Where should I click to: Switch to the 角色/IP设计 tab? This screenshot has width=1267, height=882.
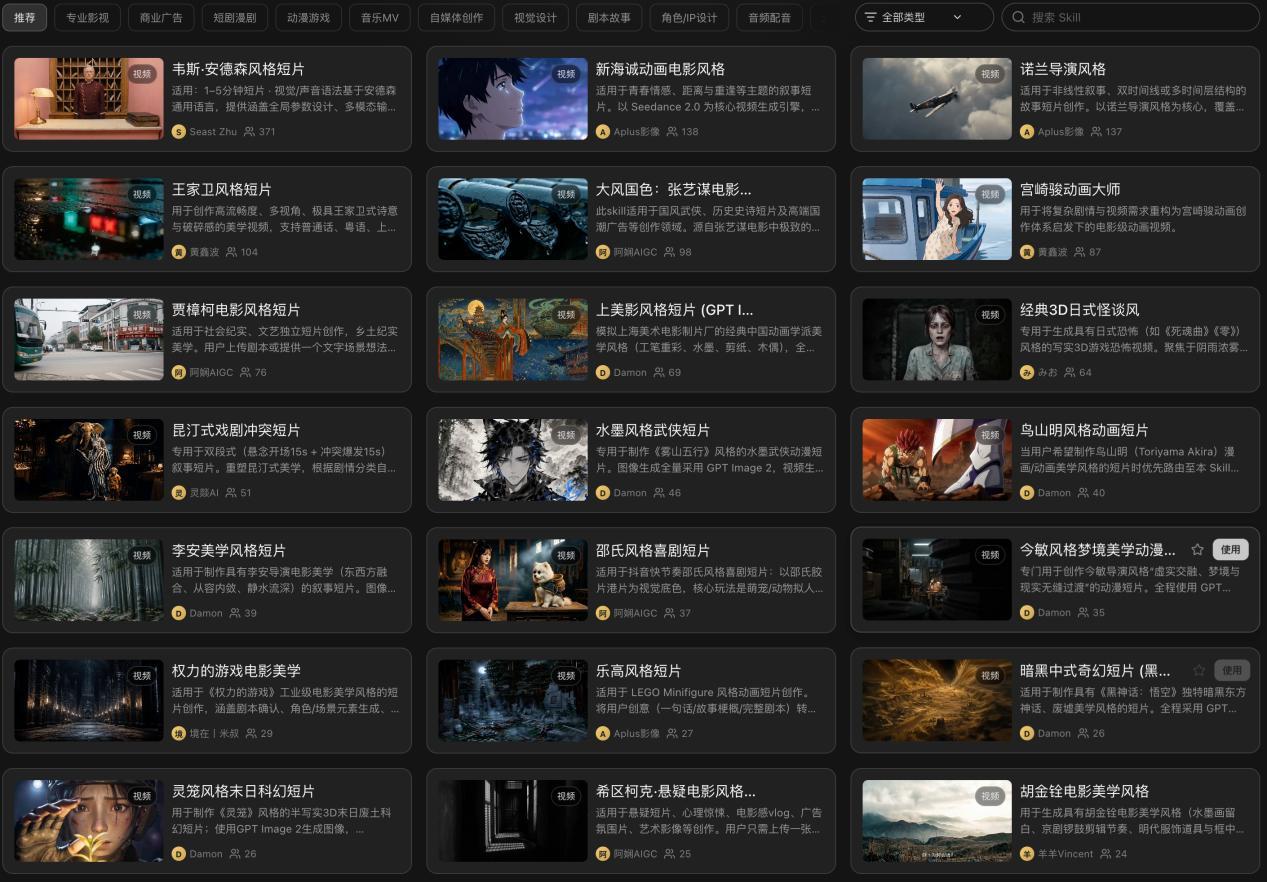click(689, 17)
